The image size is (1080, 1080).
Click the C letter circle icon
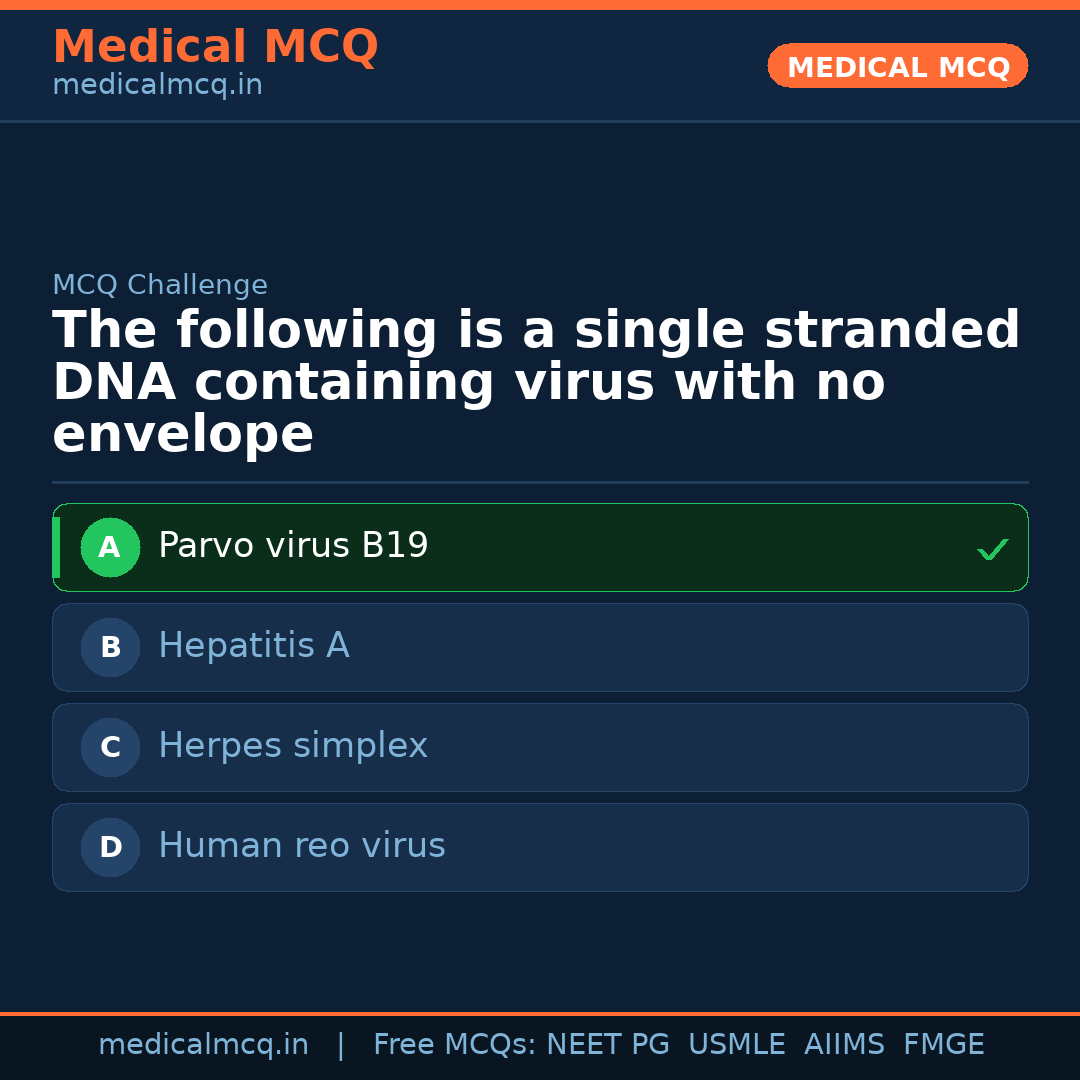[110, 747]
